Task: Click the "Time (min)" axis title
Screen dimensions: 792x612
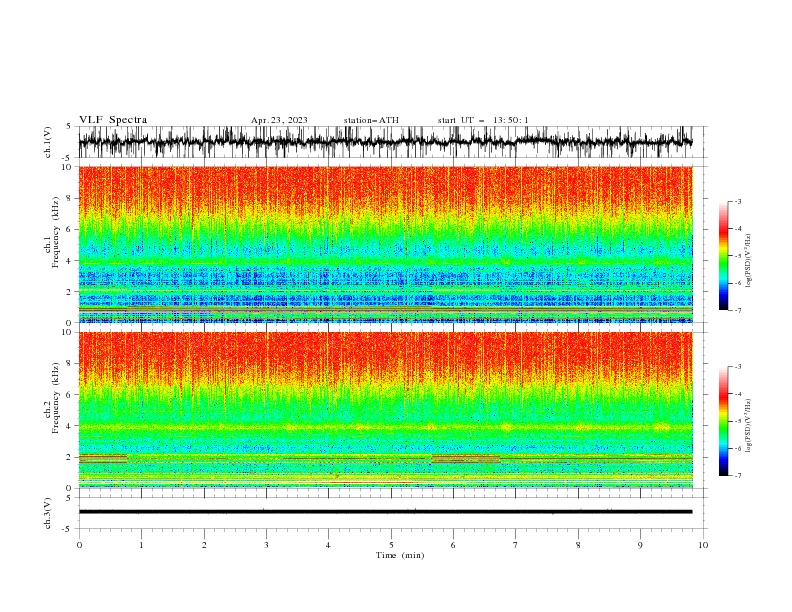Action: tap(400, 555)
